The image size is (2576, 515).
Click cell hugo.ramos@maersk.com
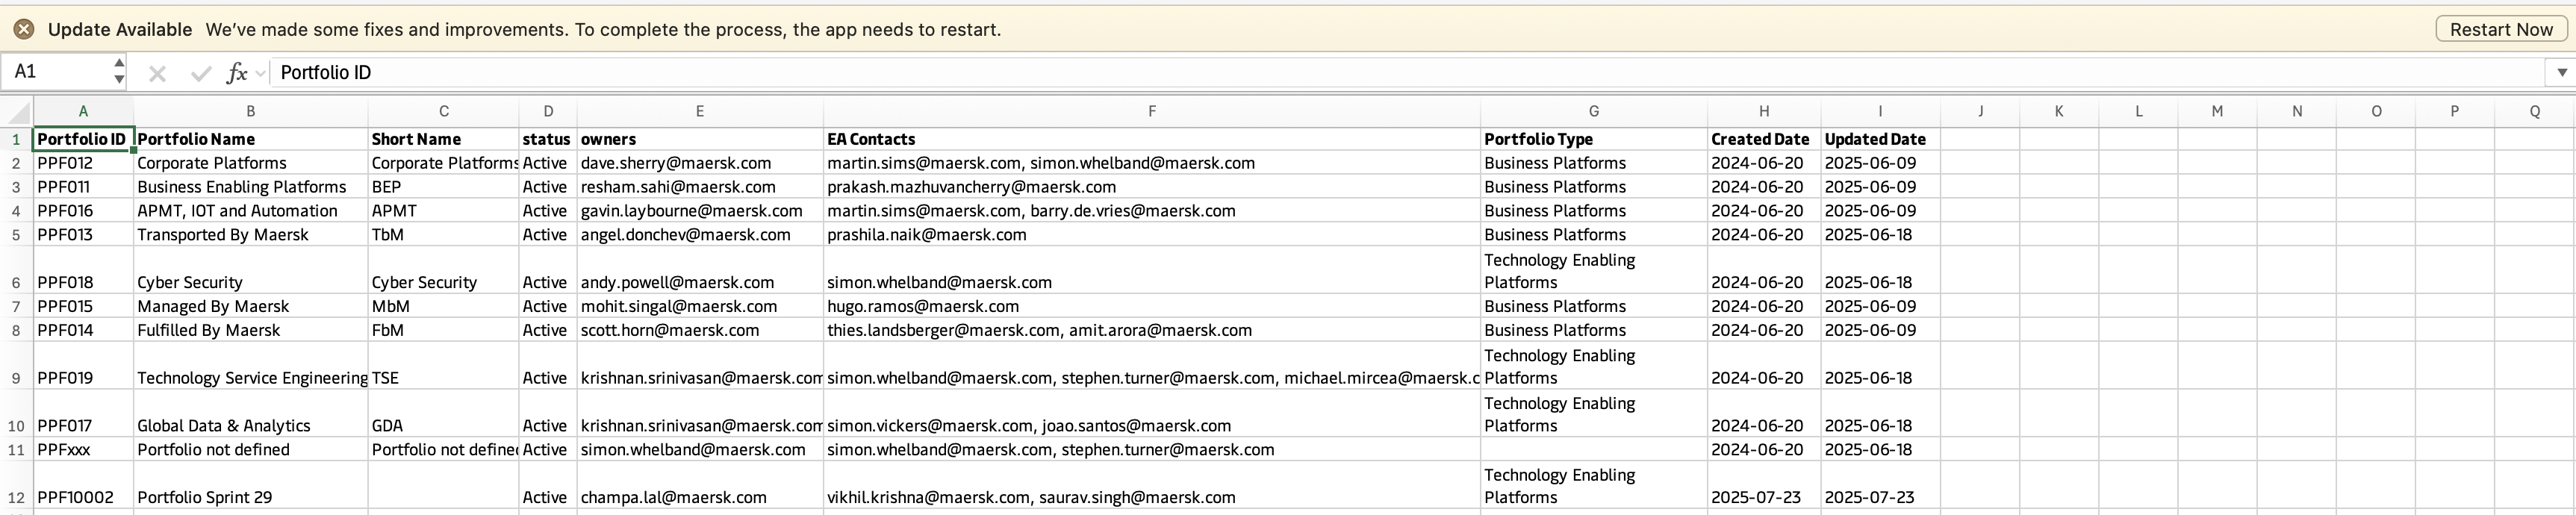(1151, 306)
